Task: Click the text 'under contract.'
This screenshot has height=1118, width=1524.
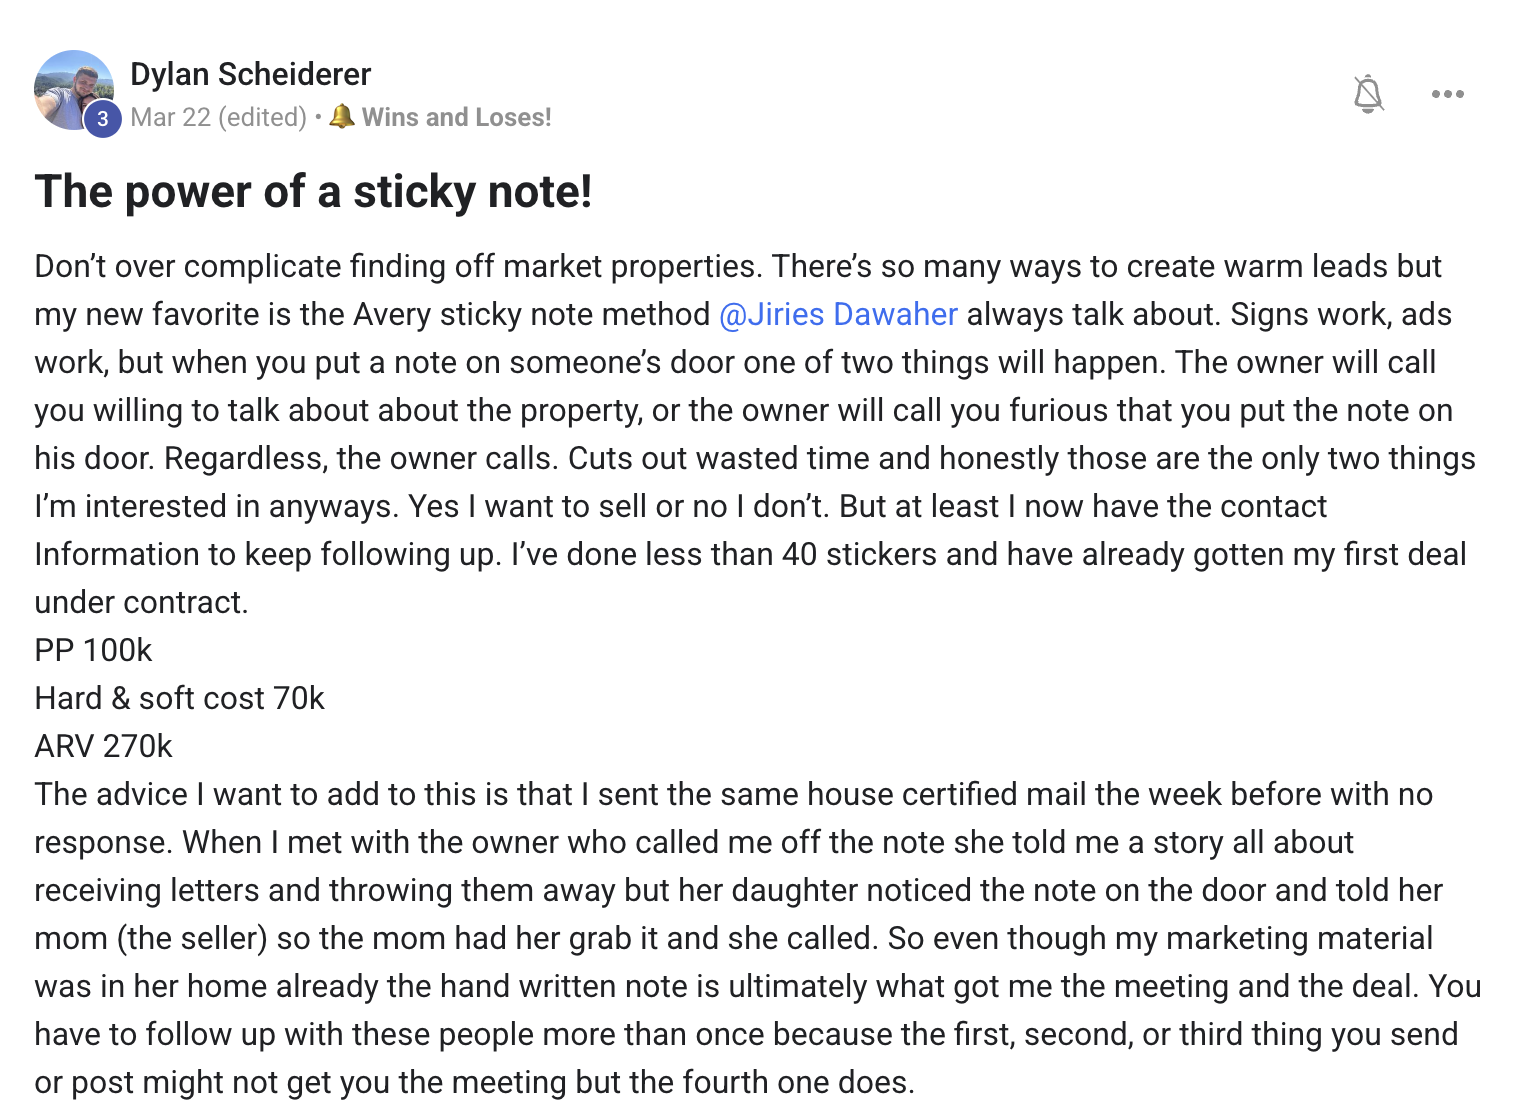Action: pyautogui.click(x=141, y=602)
